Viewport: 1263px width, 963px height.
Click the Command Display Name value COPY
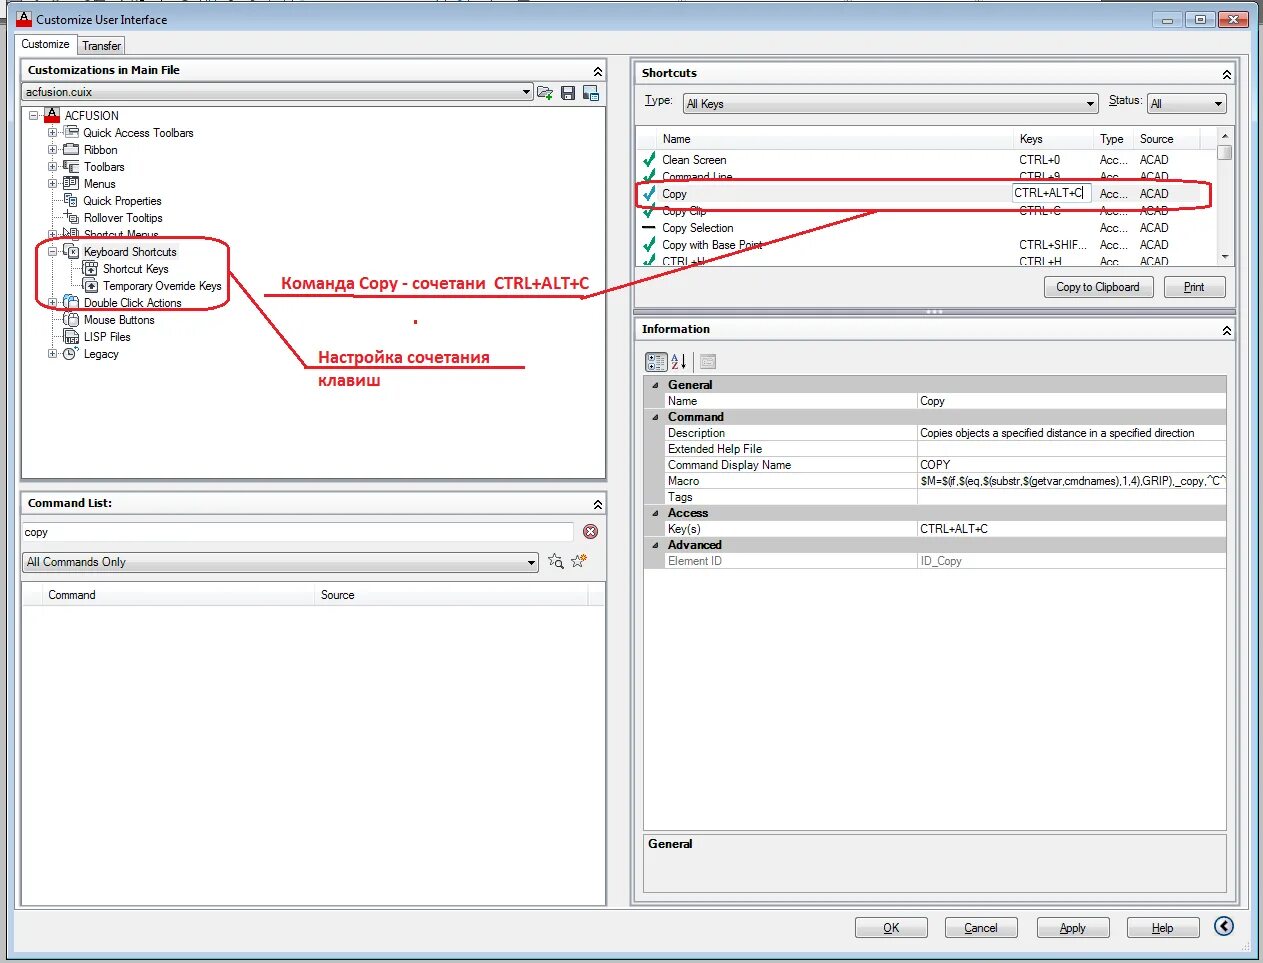[x=1071, y=465]
